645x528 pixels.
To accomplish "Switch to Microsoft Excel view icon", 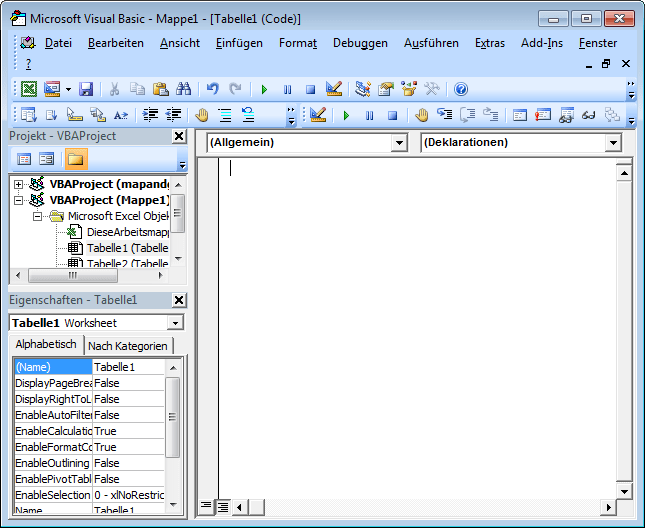I will coord(29,89).
